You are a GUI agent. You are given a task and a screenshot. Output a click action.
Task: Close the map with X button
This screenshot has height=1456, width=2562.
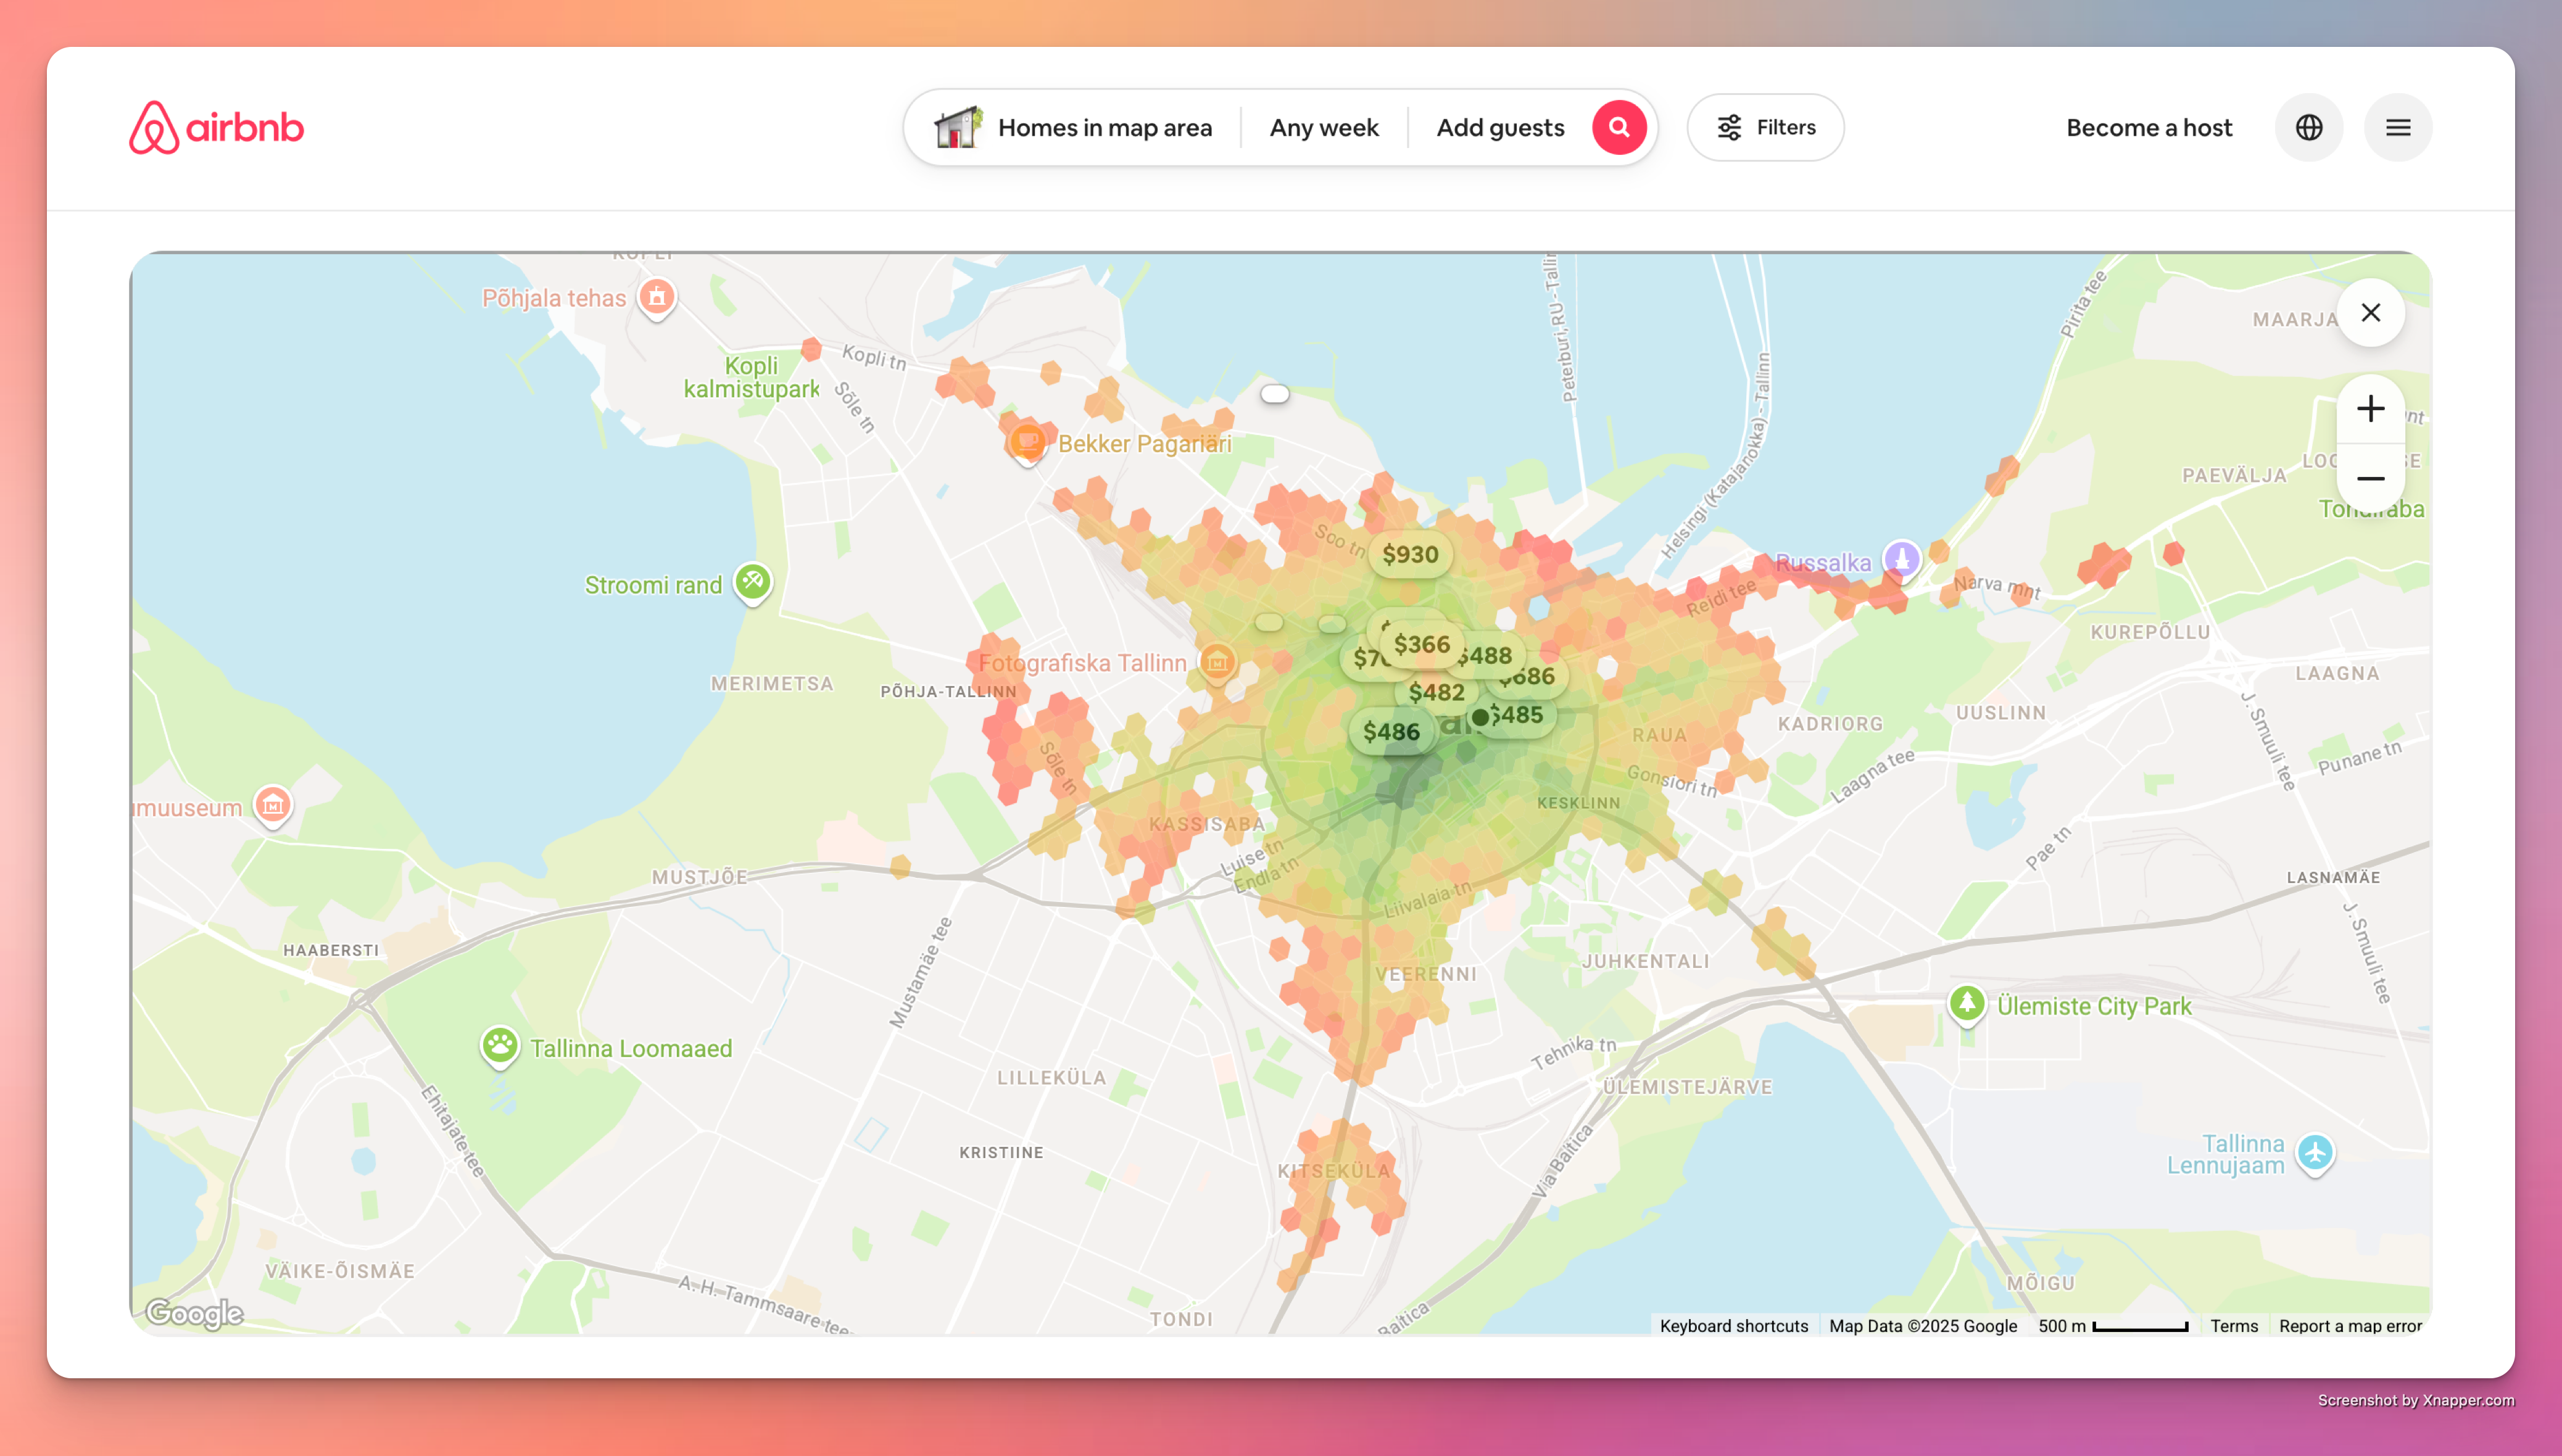click(x=2370, y=313)
